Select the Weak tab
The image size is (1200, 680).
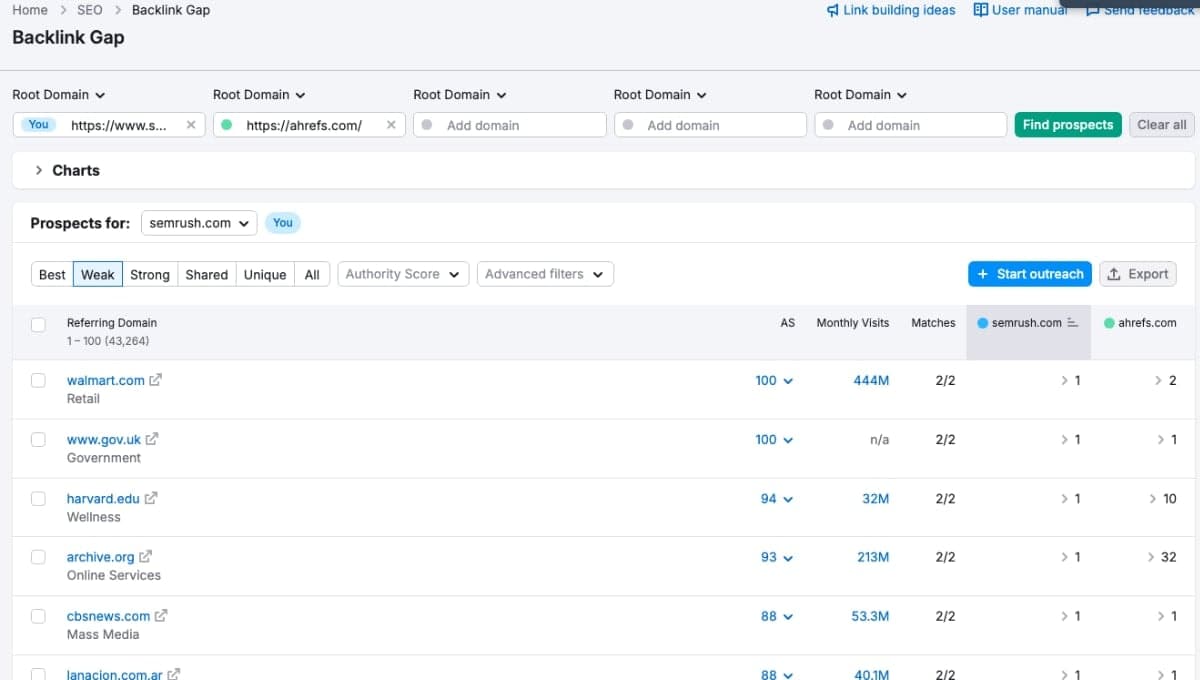[x=98, y=274]
